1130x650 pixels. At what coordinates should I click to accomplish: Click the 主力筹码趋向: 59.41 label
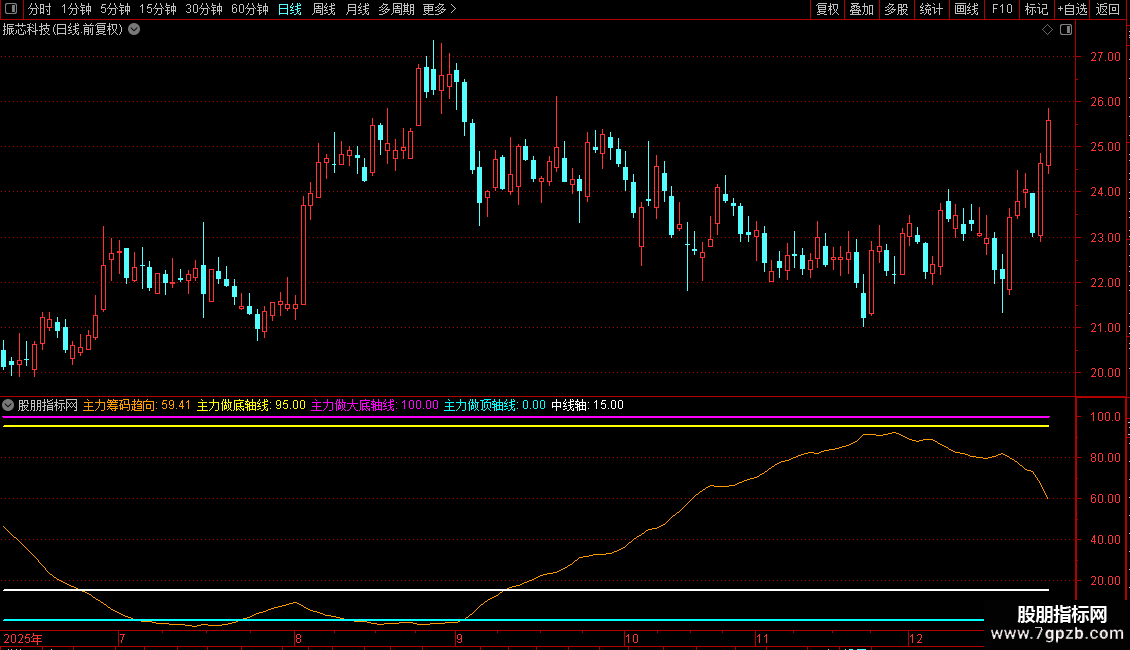coord(137,405)
